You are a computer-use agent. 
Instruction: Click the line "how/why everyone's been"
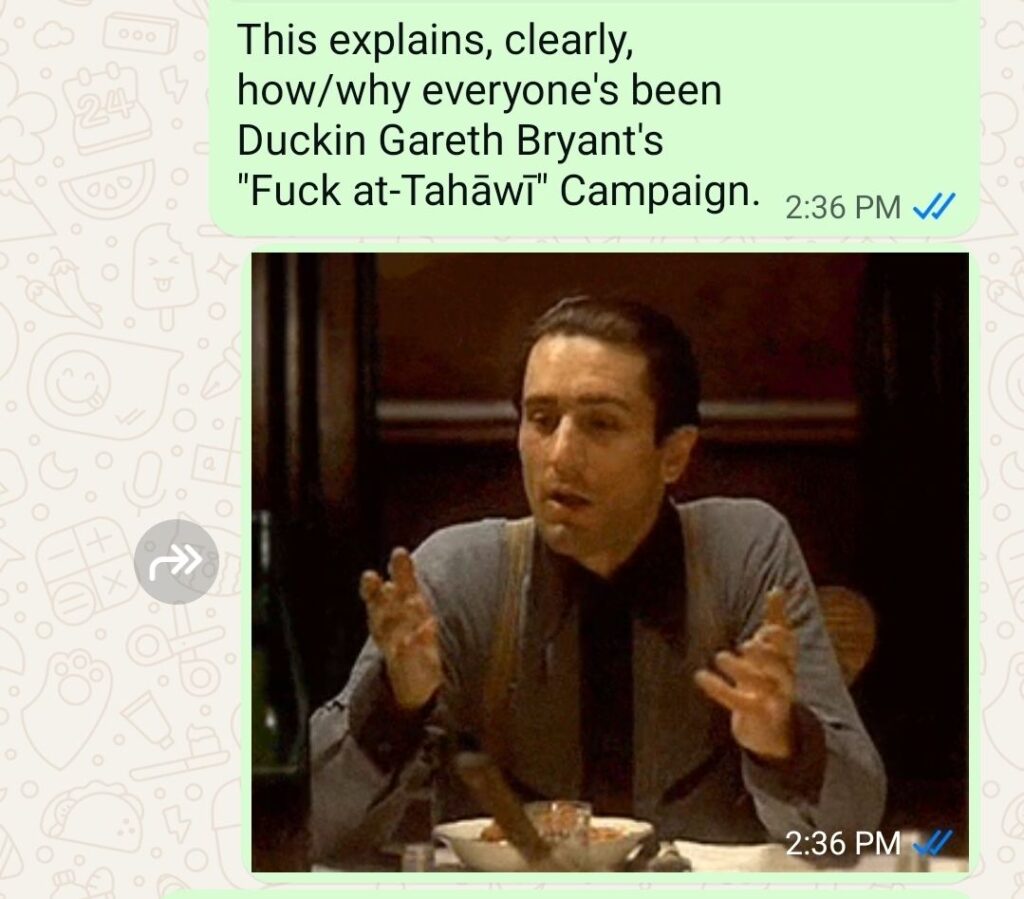[x=479, y=89]
